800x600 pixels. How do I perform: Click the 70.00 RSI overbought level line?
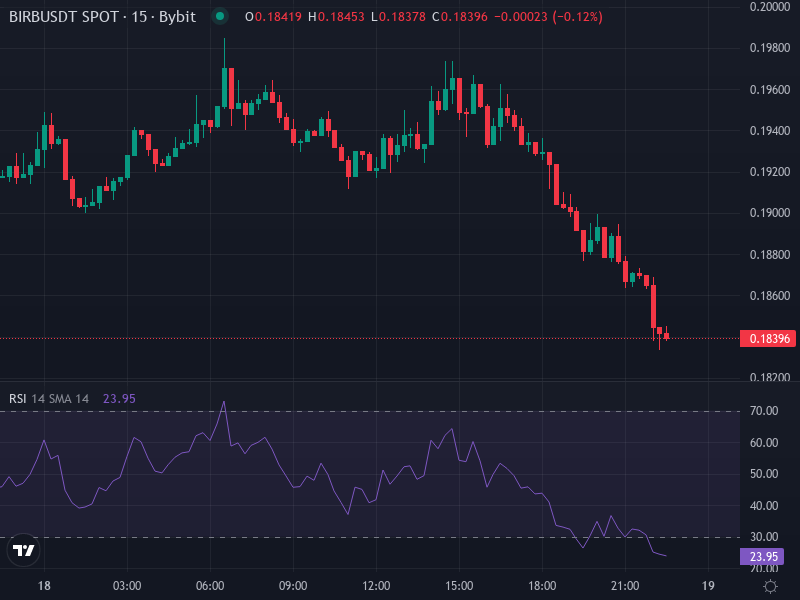pyautogui.click(x=400, y=409)
